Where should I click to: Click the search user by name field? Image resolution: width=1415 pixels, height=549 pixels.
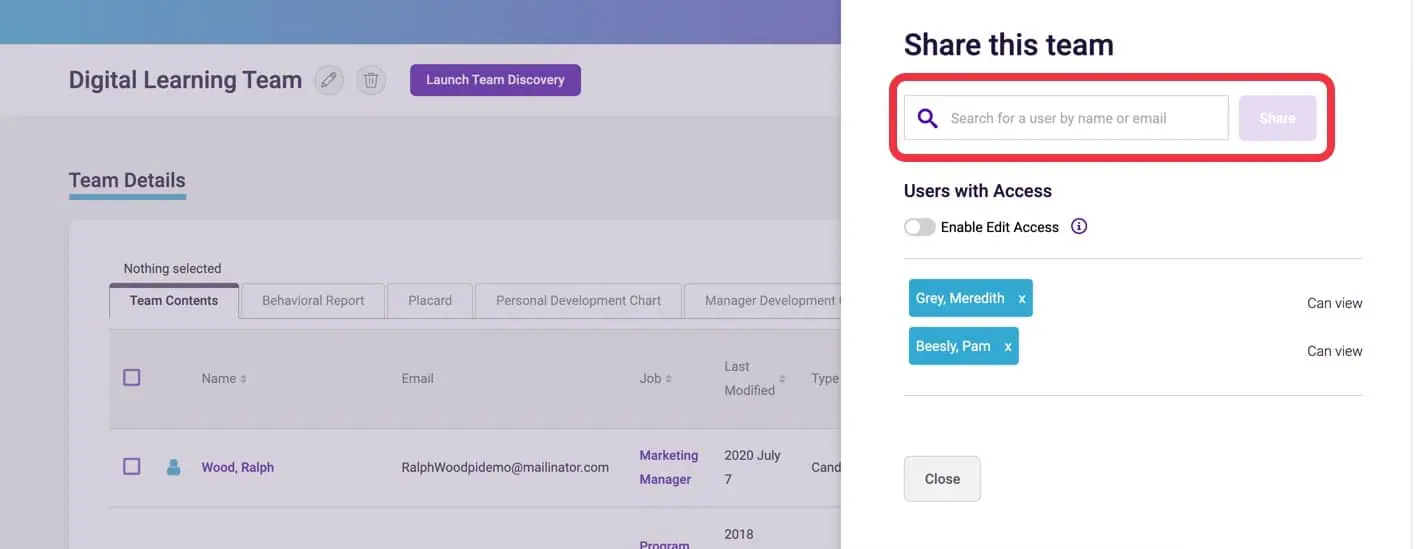click(1084, 118)
